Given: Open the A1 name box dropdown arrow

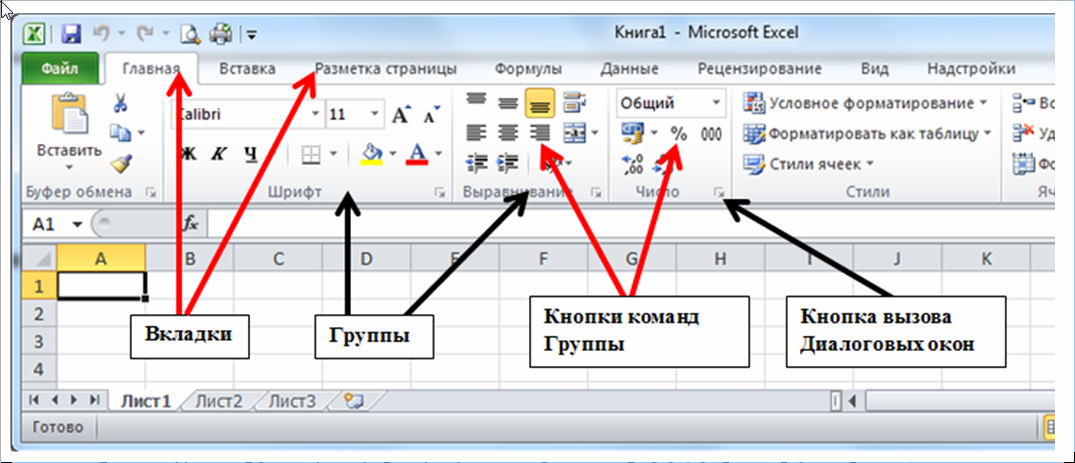Looking at the screenshot, I should click(77, 224).
